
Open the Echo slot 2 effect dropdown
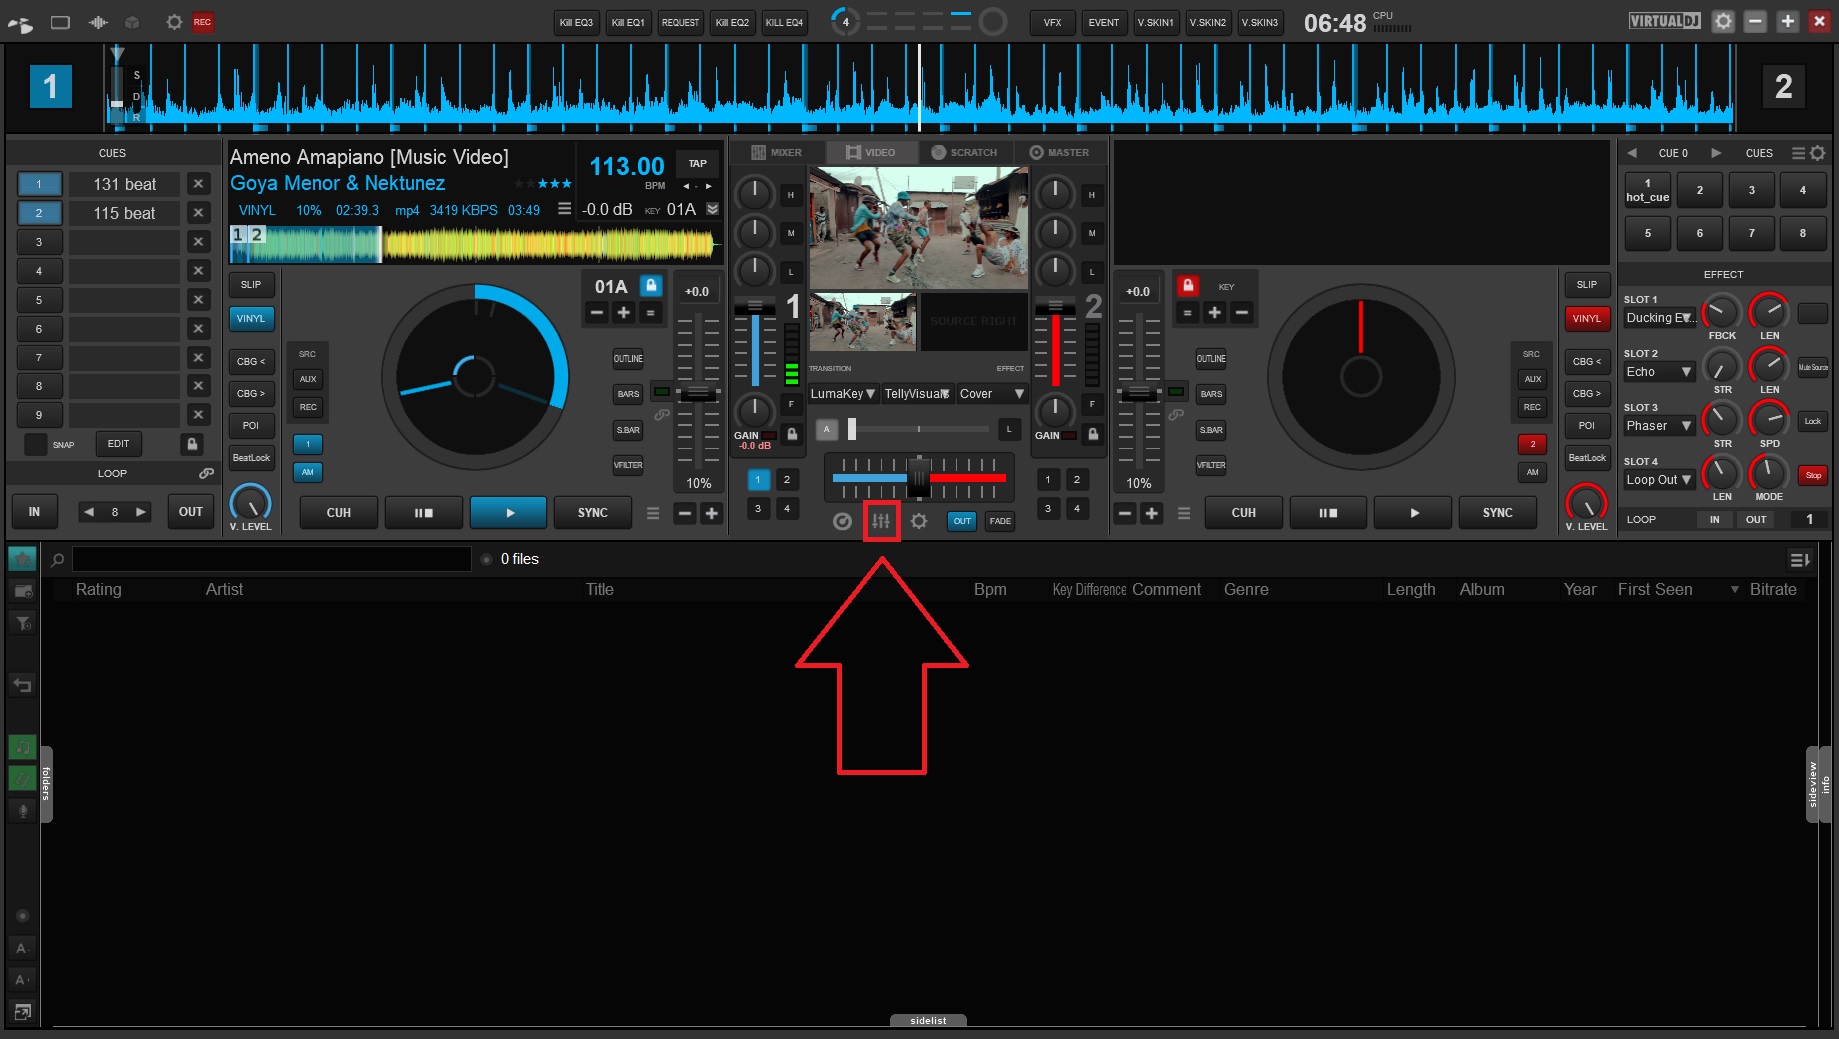(x=1659, y=372)
